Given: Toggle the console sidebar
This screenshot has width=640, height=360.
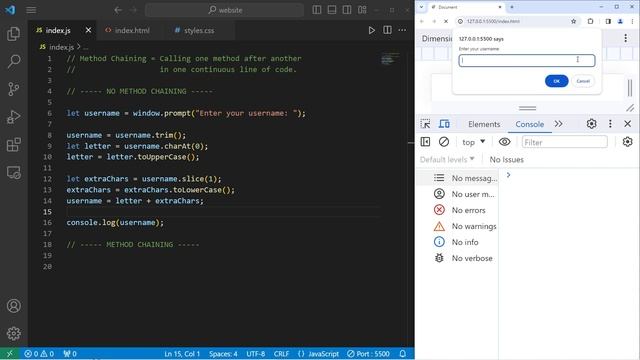Looking at the screenshot, I should (425, 142).
